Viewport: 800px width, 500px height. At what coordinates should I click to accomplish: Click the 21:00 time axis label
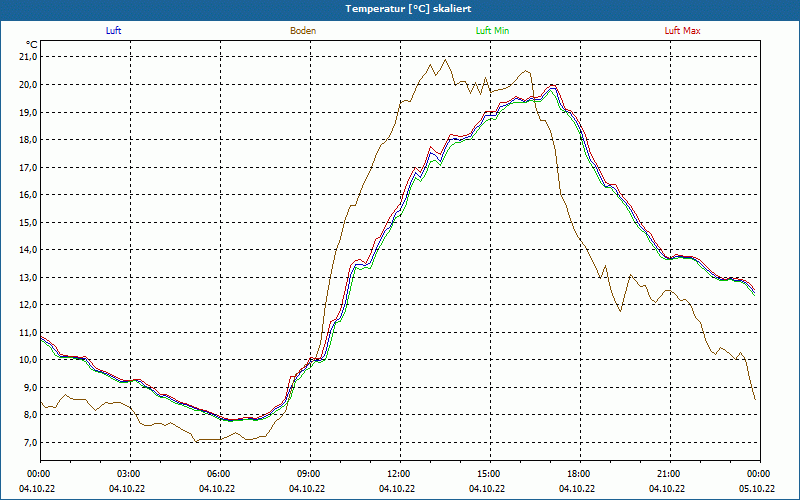(670, 473)
